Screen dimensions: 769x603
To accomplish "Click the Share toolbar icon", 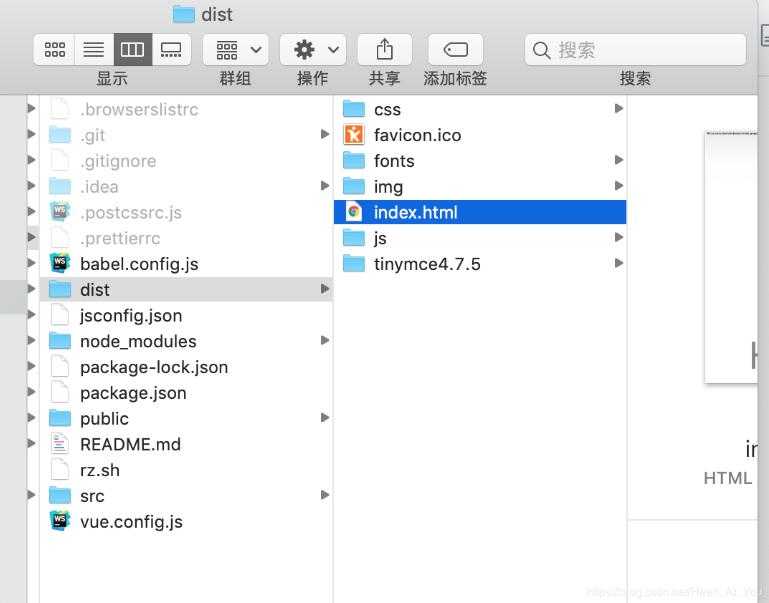I will 384,49.
